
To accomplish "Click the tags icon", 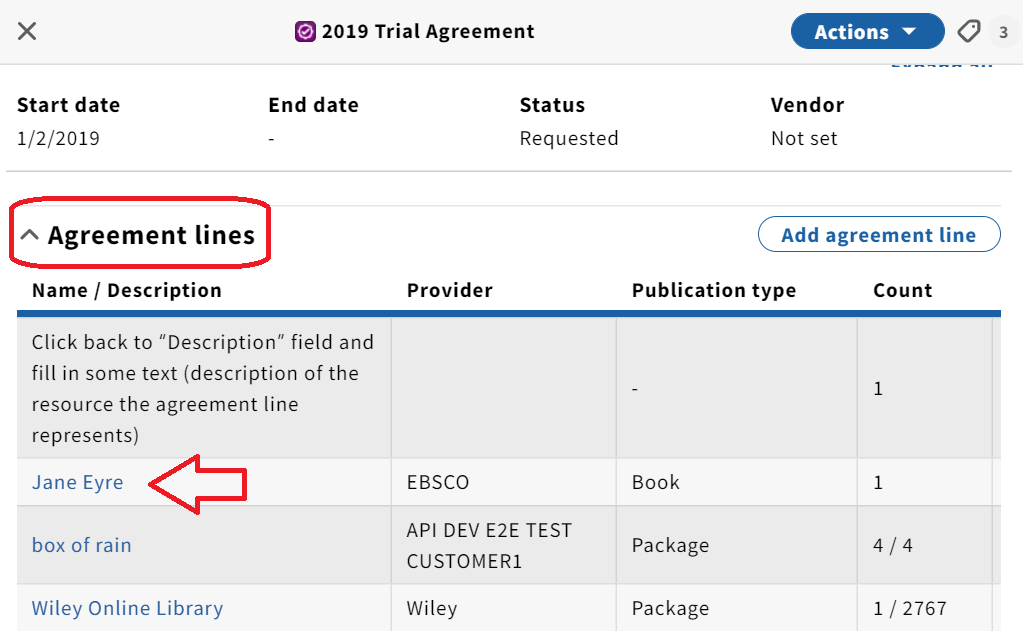I will 969,31.
